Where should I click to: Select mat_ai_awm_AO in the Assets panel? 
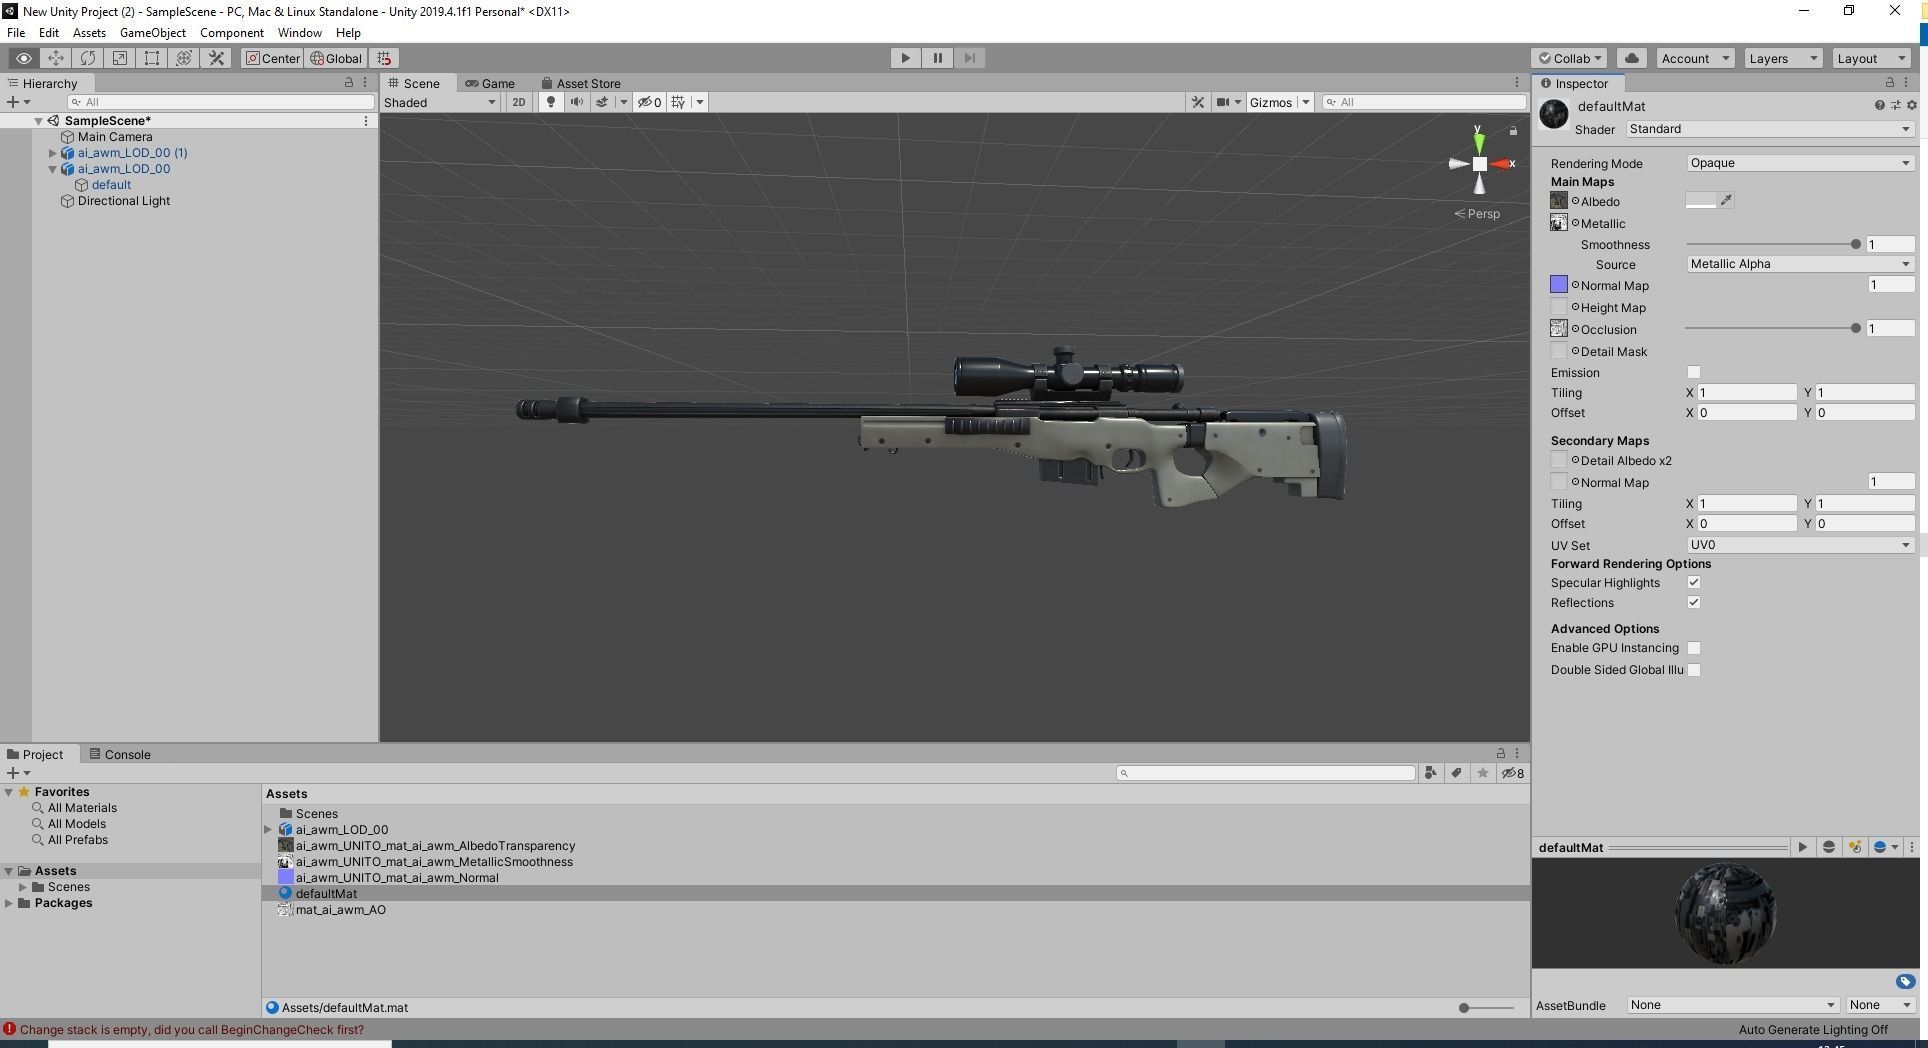[340, 910]
